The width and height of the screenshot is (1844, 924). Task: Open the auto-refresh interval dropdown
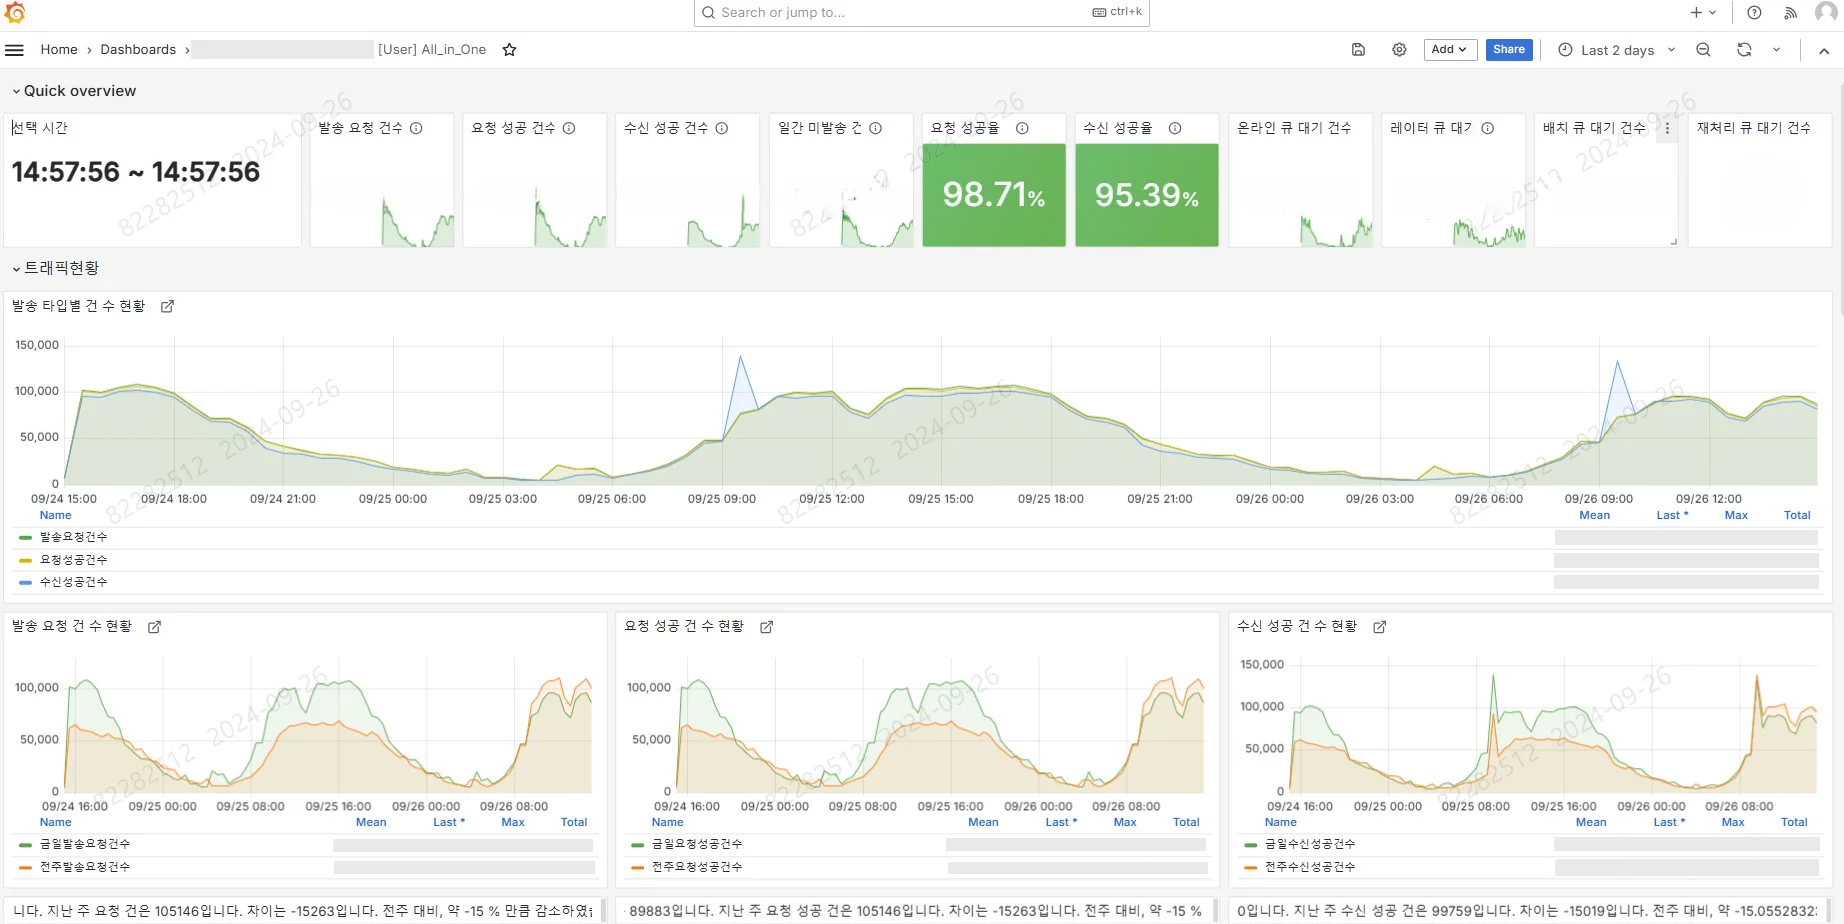click(1777, 49)
